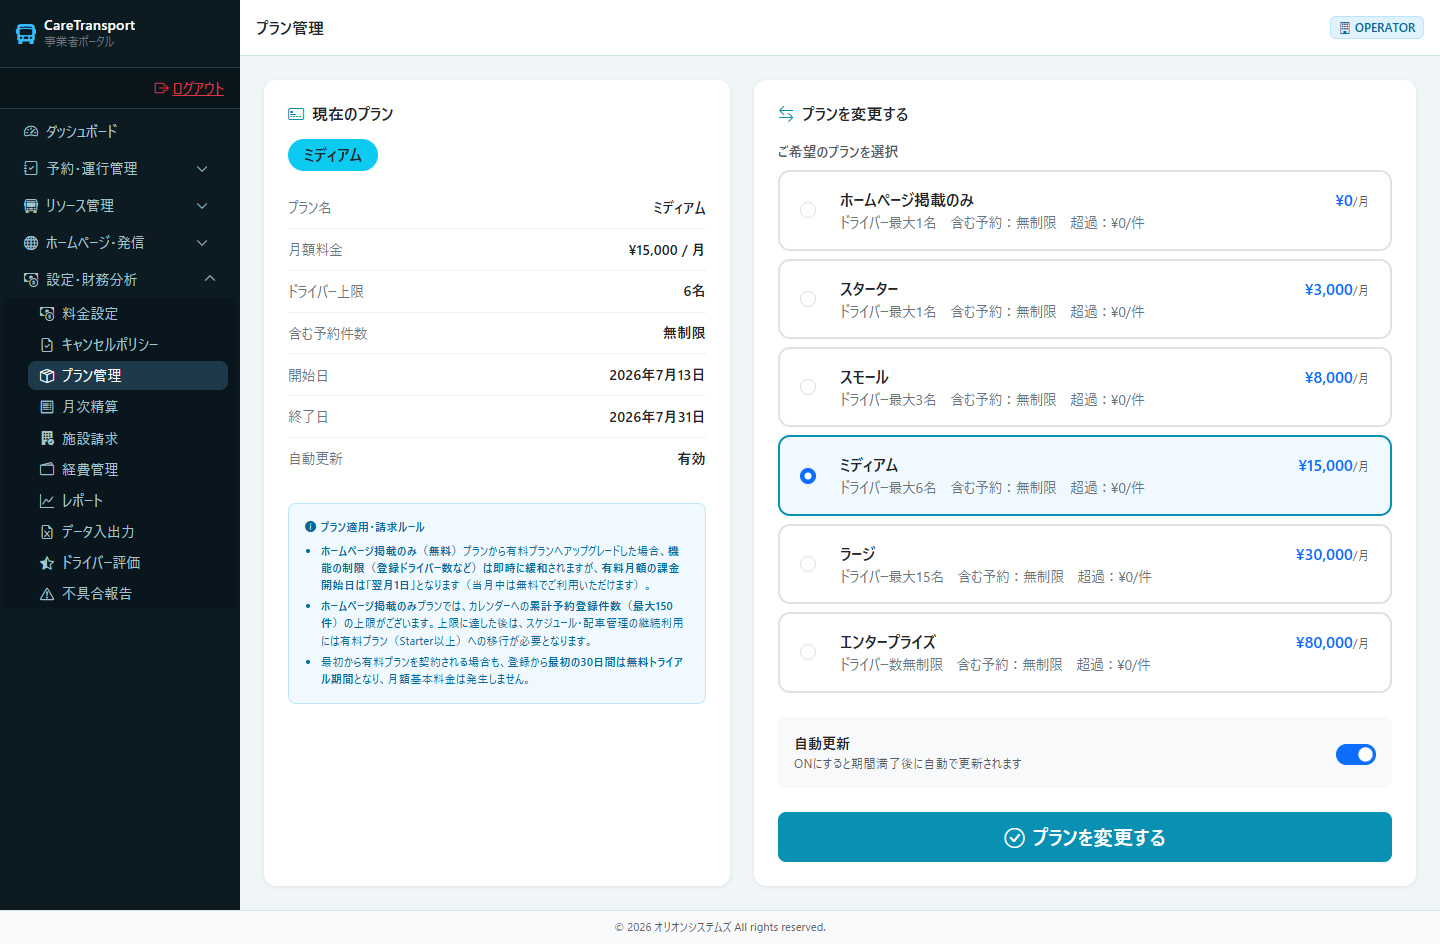Expand the ホームページ・発信 chevron
This screenshot has height=944, width=1440.
click(202, 243)
